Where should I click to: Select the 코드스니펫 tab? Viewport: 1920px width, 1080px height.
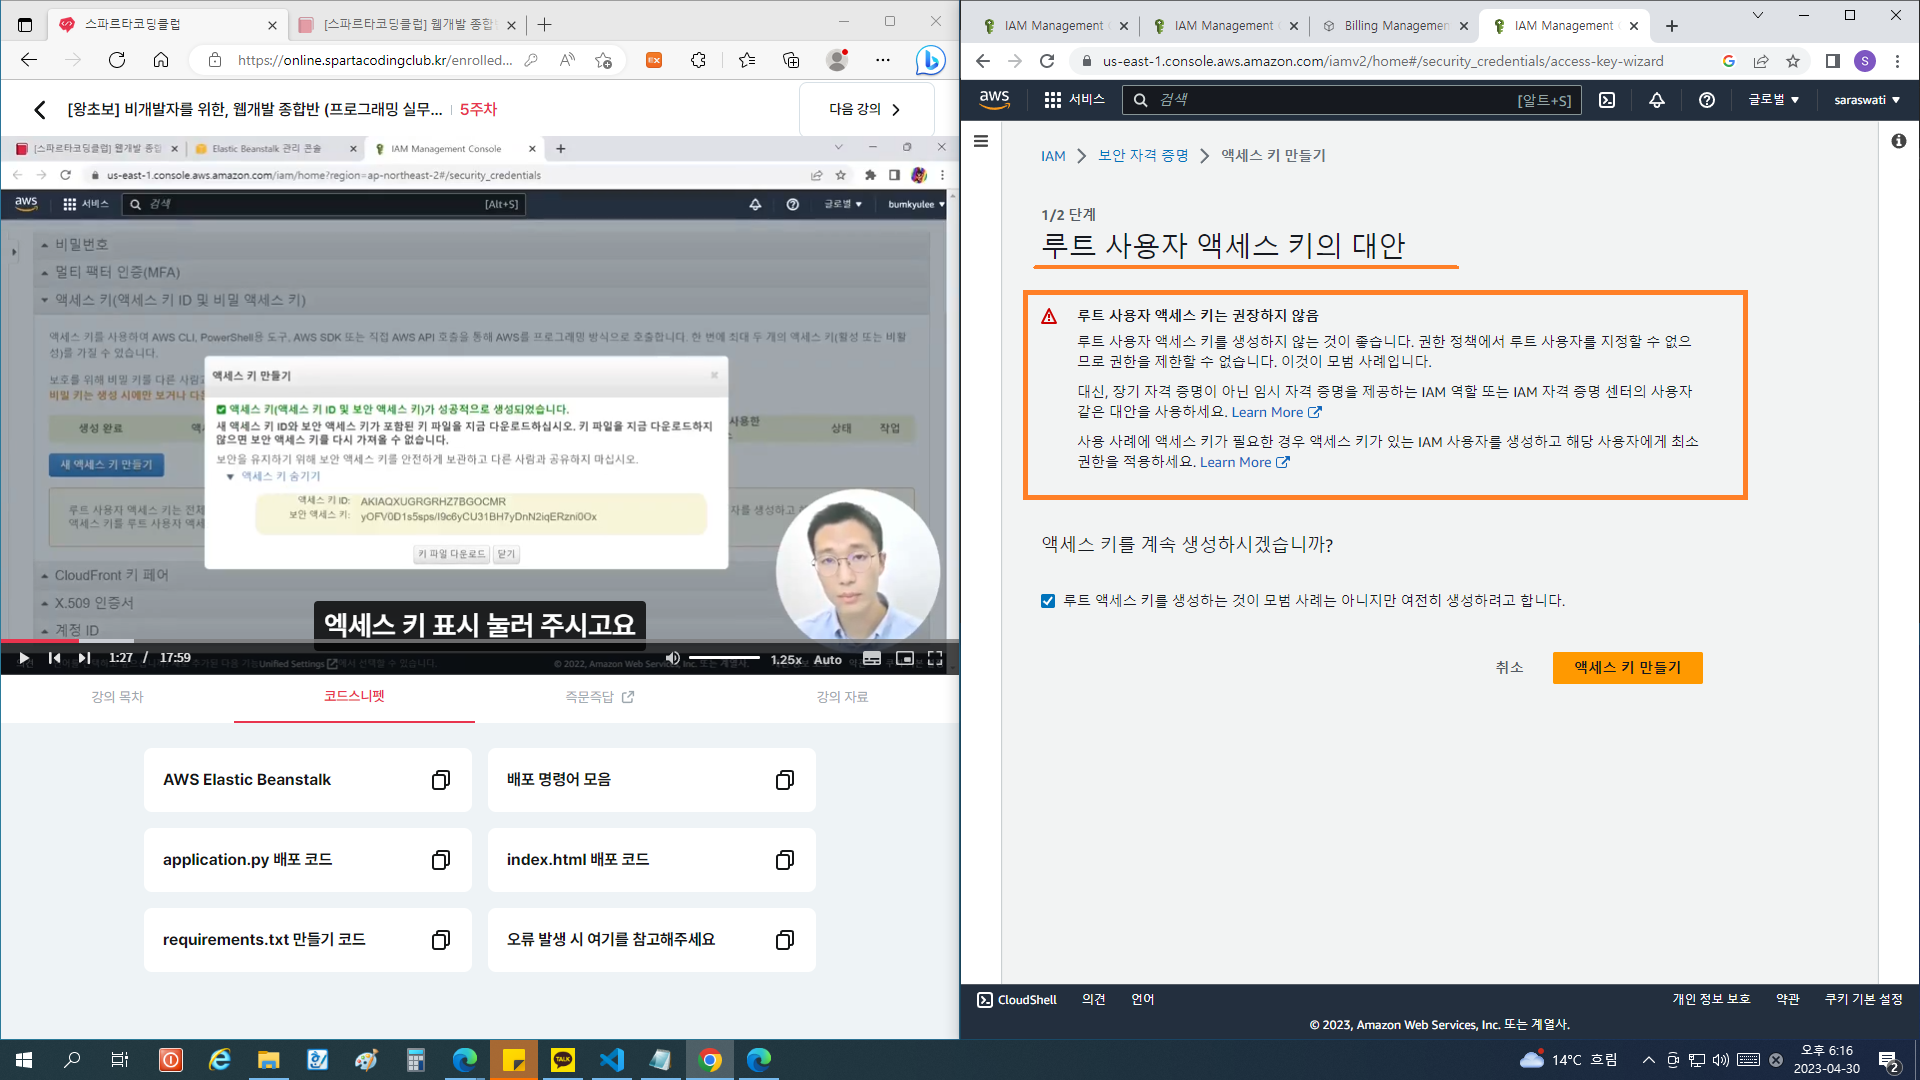click(354, 696)
